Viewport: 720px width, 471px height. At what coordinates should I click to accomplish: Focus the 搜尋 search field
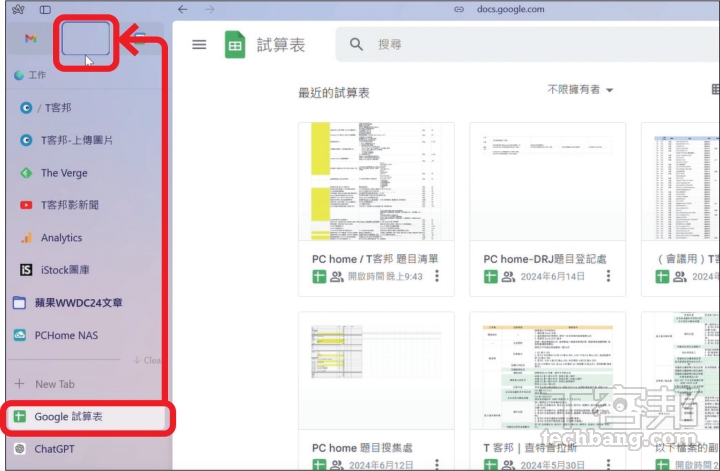pyautogui.click(x=527, y=44)
